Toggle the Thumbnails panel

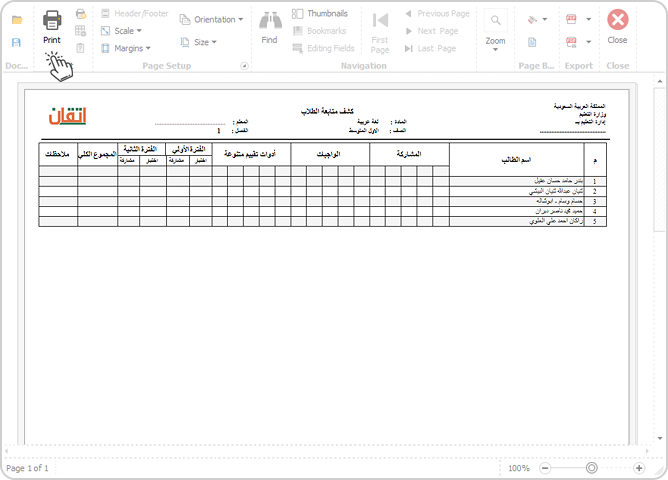[x=320, y=14]
